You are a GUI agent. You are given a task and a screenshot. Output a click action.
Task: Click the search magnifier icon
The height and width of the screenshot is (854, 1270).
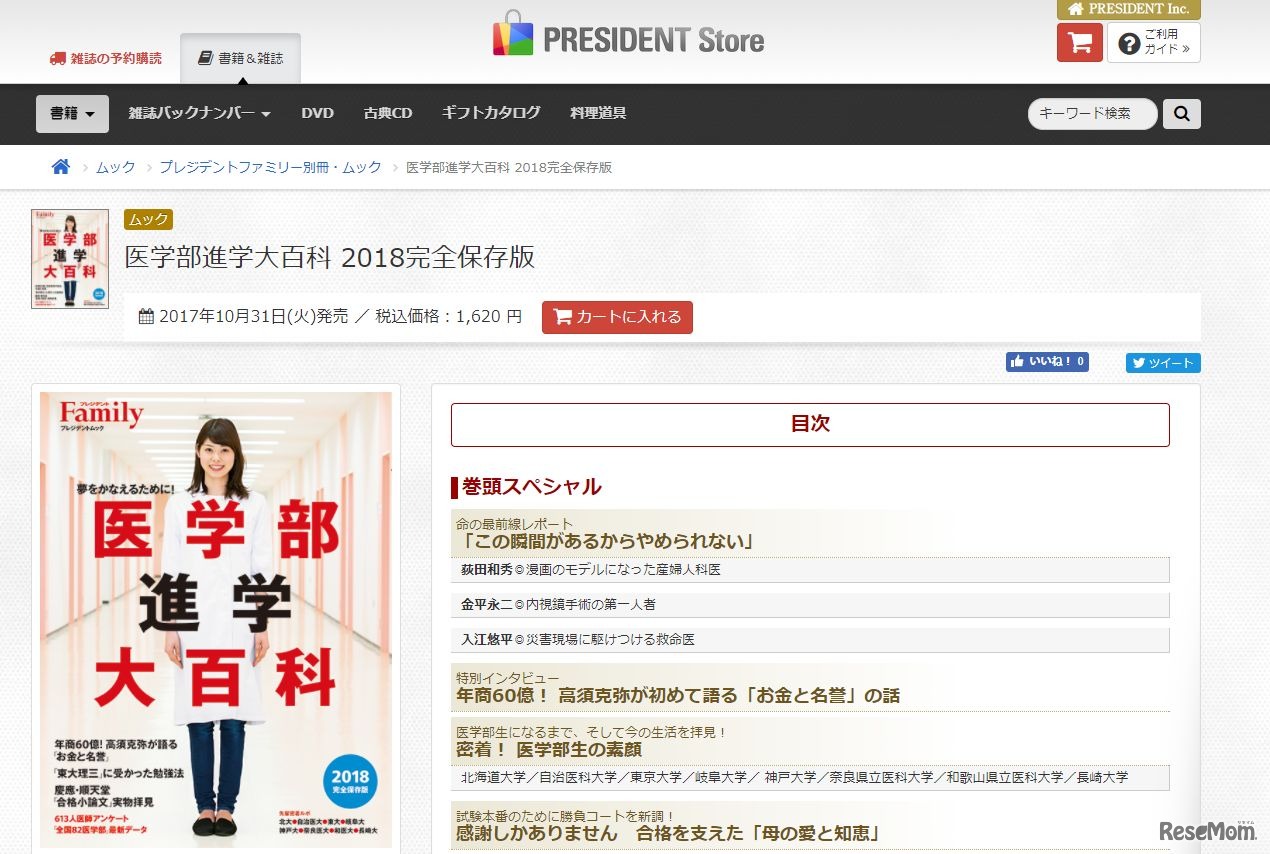pos(1181,113)
